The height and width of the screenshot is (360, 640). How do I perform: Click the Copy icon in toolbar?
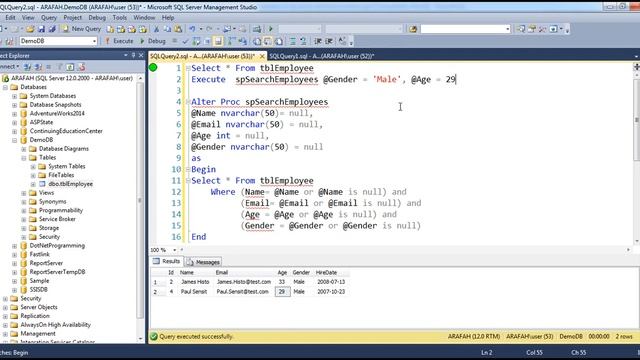click(x=167, y=29)
